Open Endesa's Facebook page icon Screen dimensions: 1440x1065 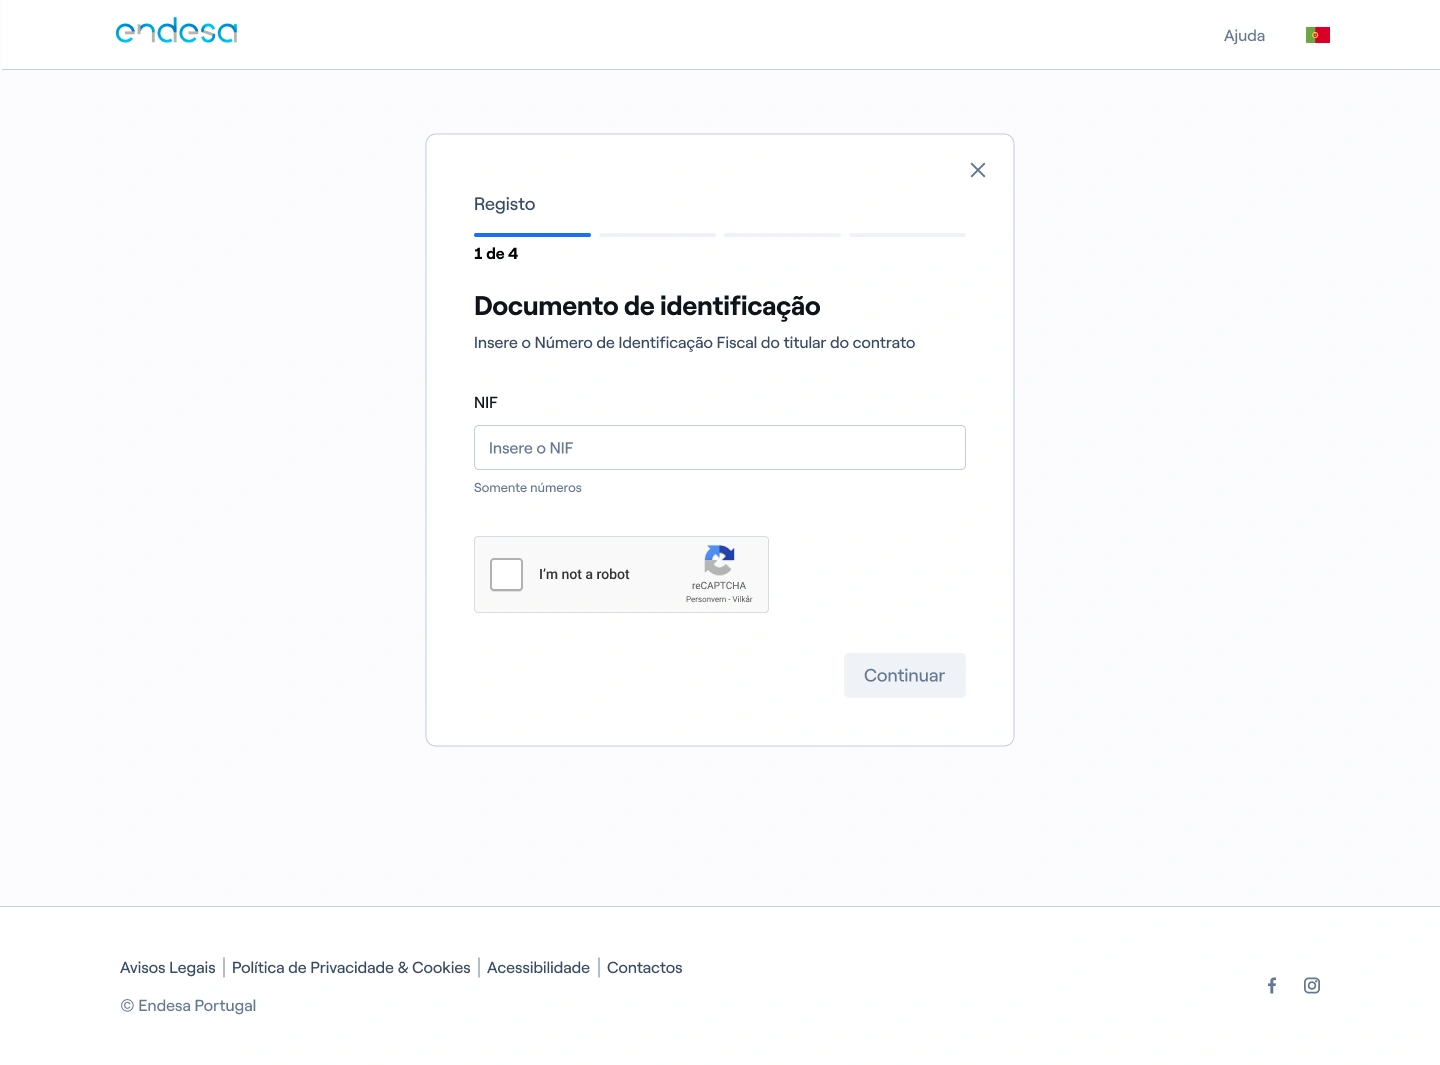1271,985
